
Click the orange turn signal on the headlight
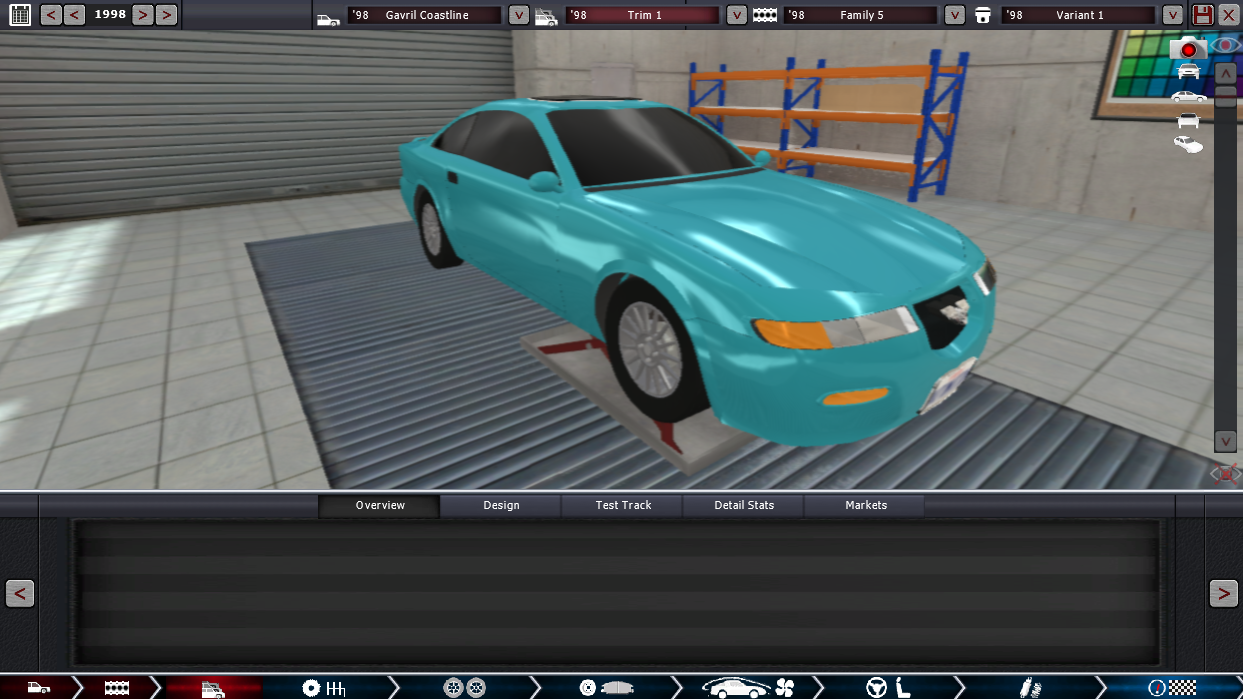point(792,334)
